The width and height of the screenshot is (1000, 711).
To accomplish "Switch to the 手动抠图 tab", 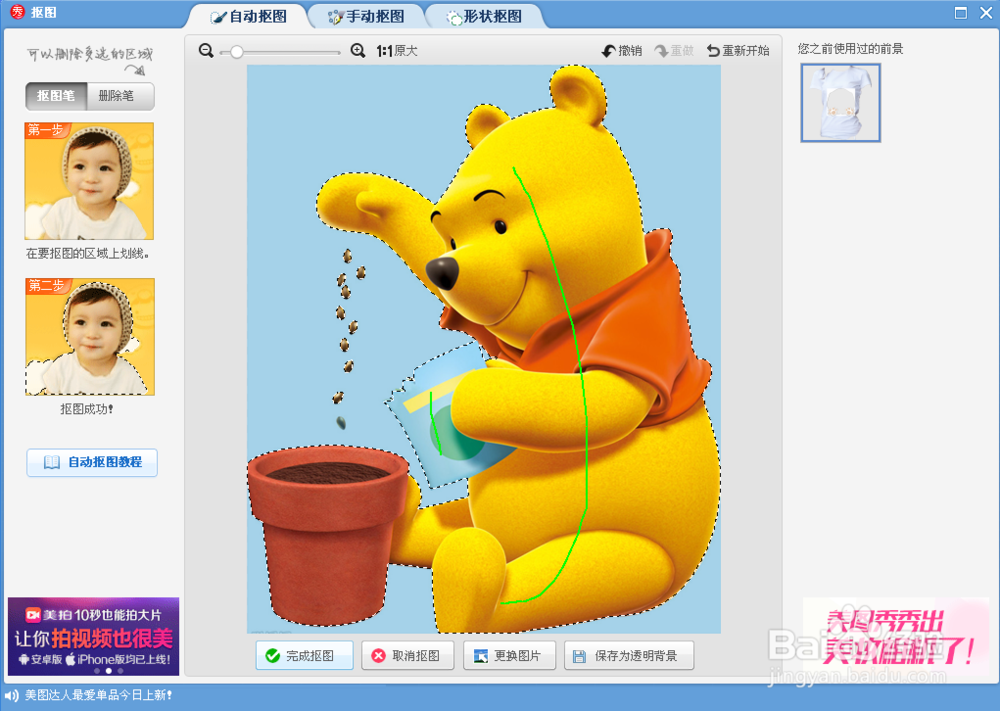I will click(x=366, y=16).
